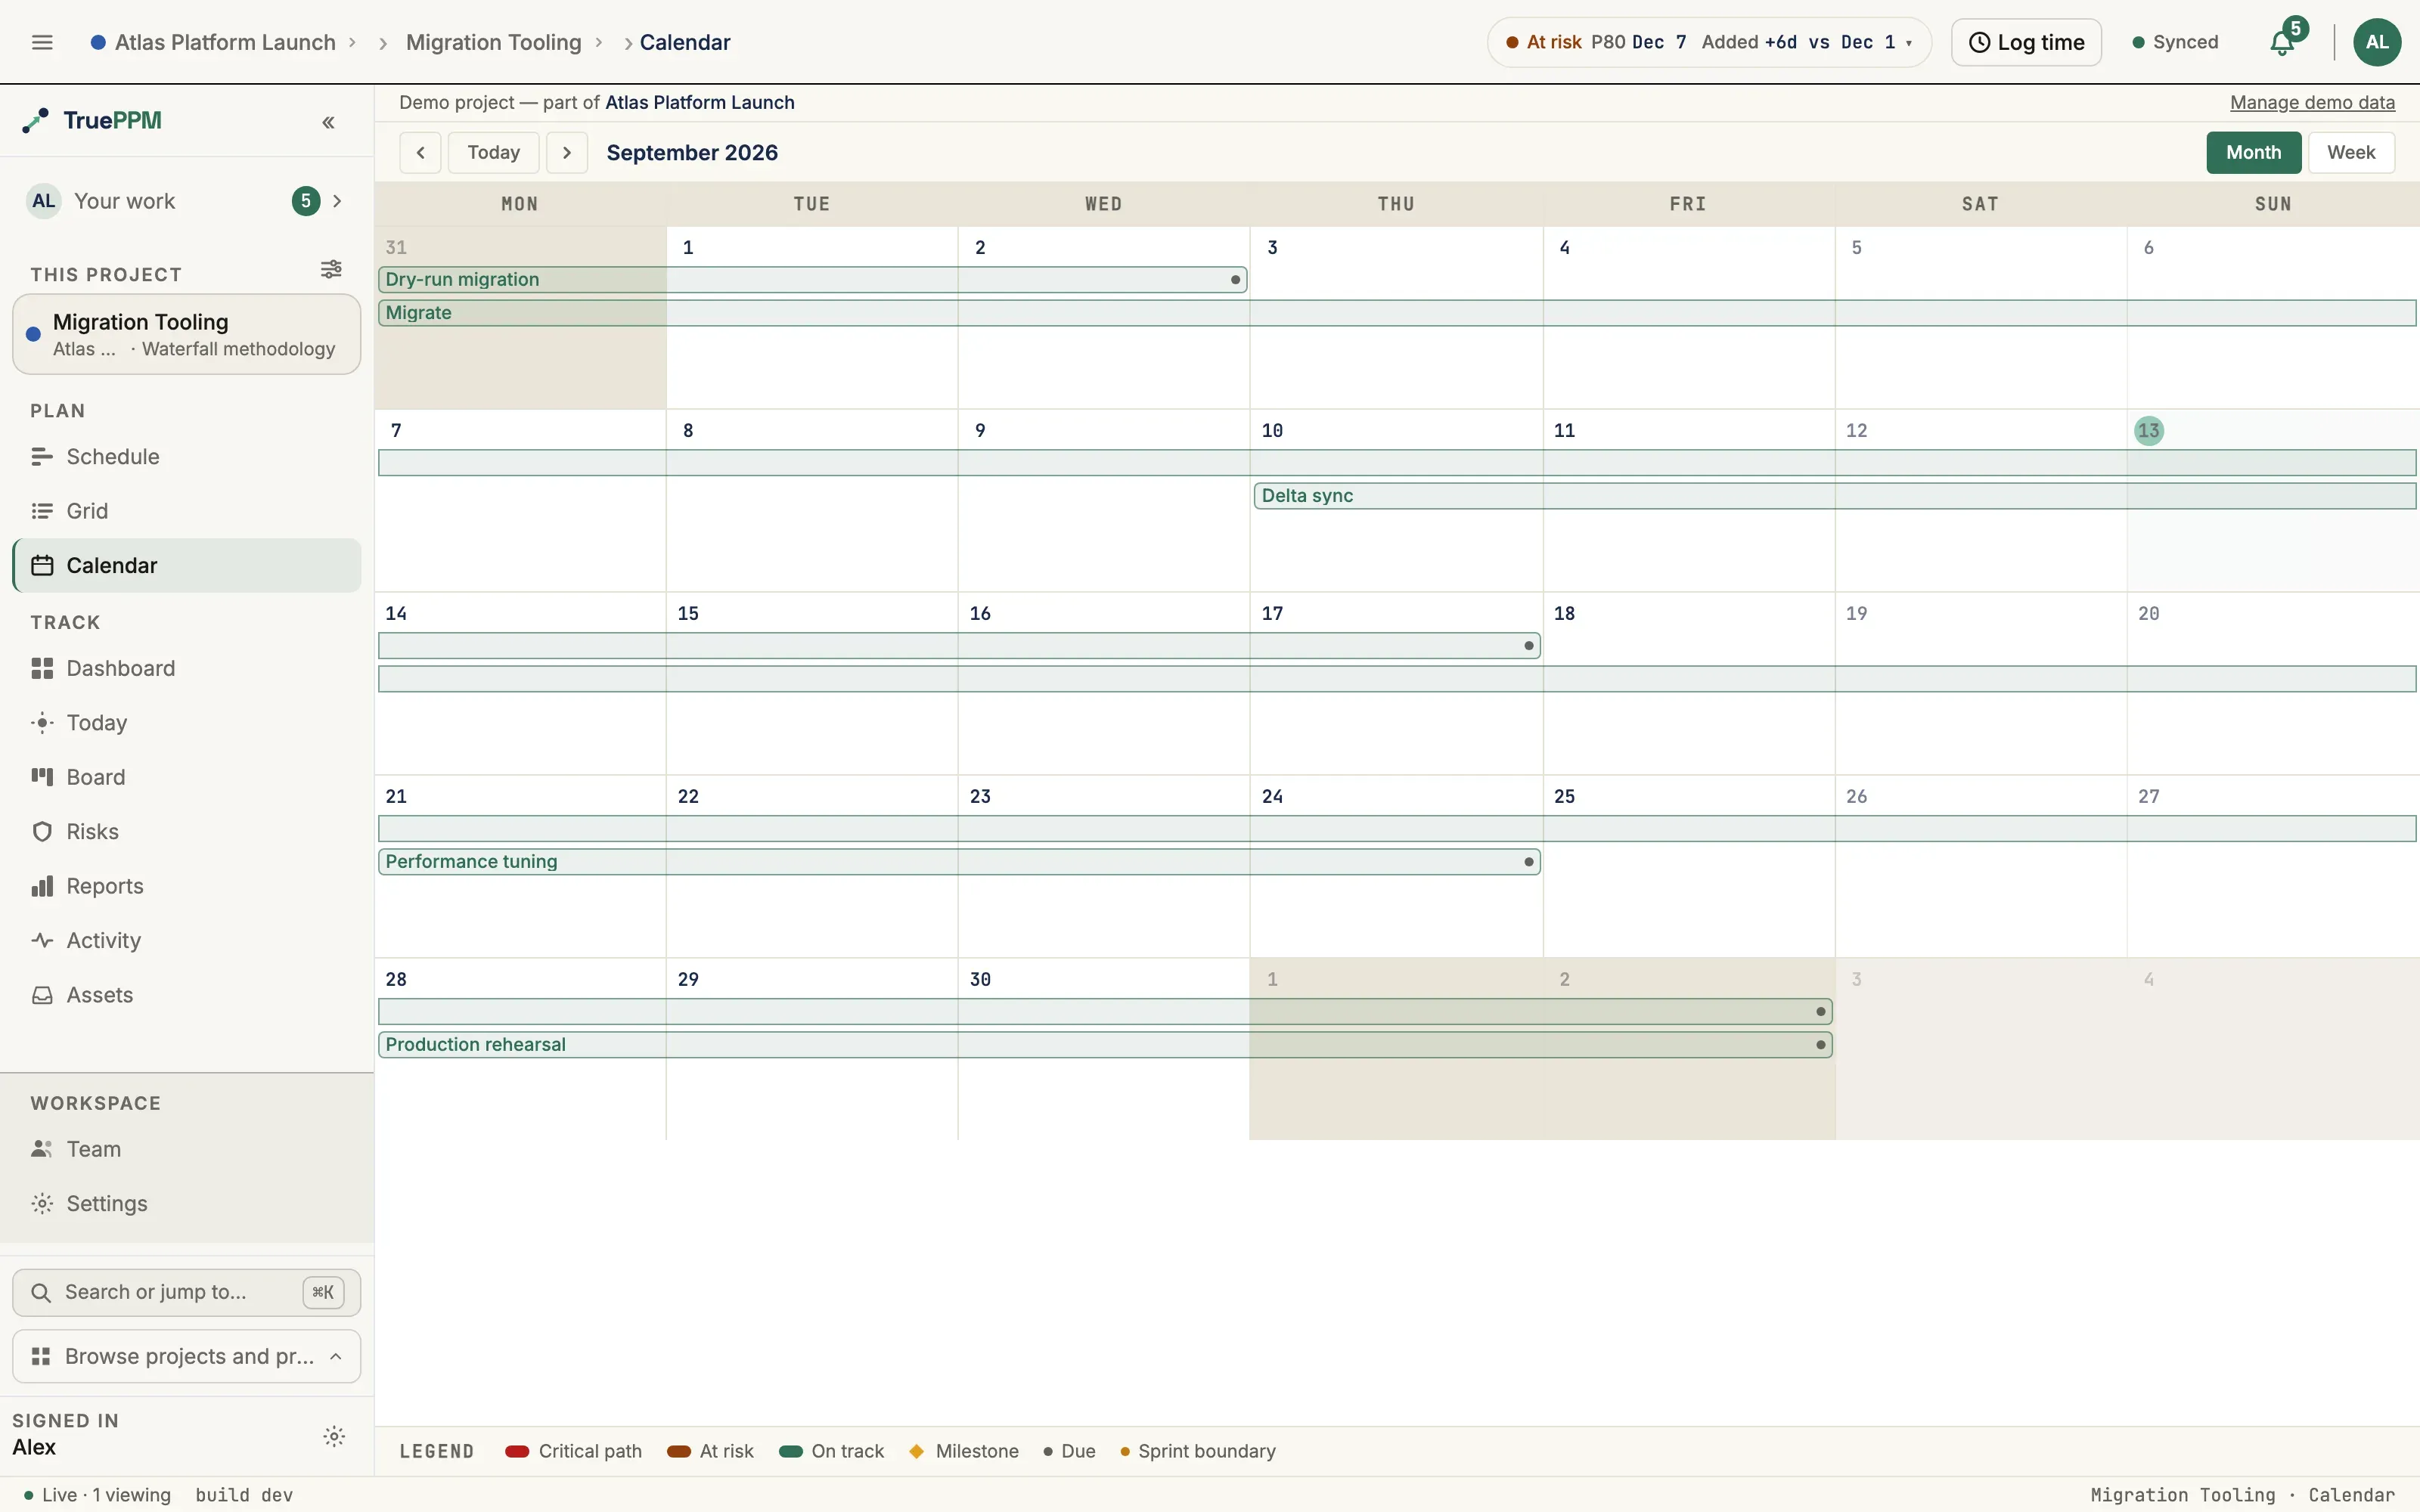Select Migration Tooling project card
Image resolution: width=2420 pixels, height=1512 pixels.
187,334
